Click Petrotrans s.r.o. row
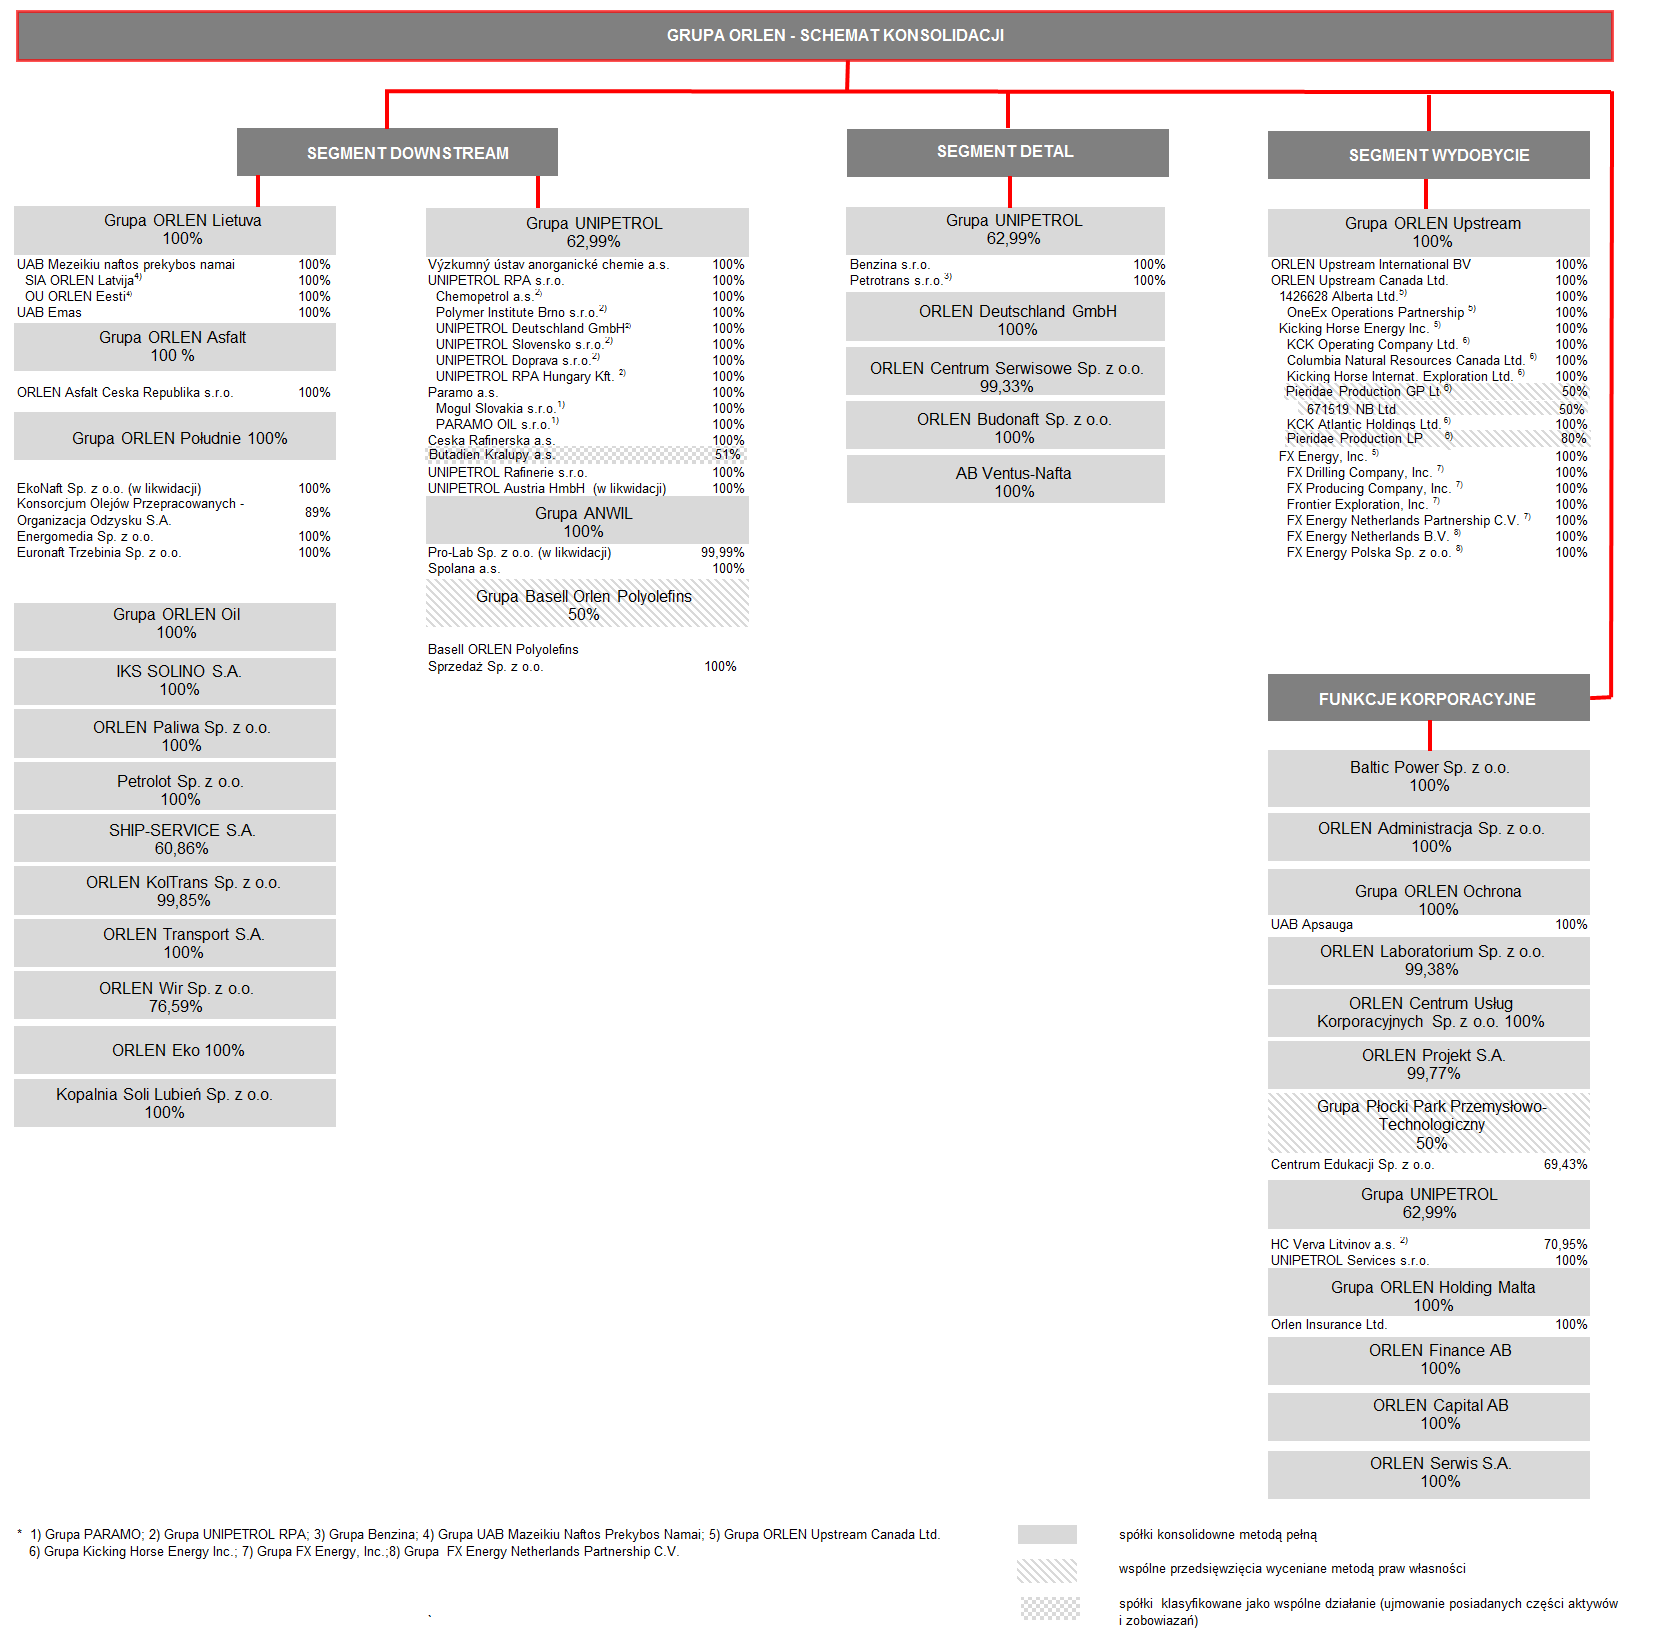Screen dimensions: 1655x1646 point(1007,281)
